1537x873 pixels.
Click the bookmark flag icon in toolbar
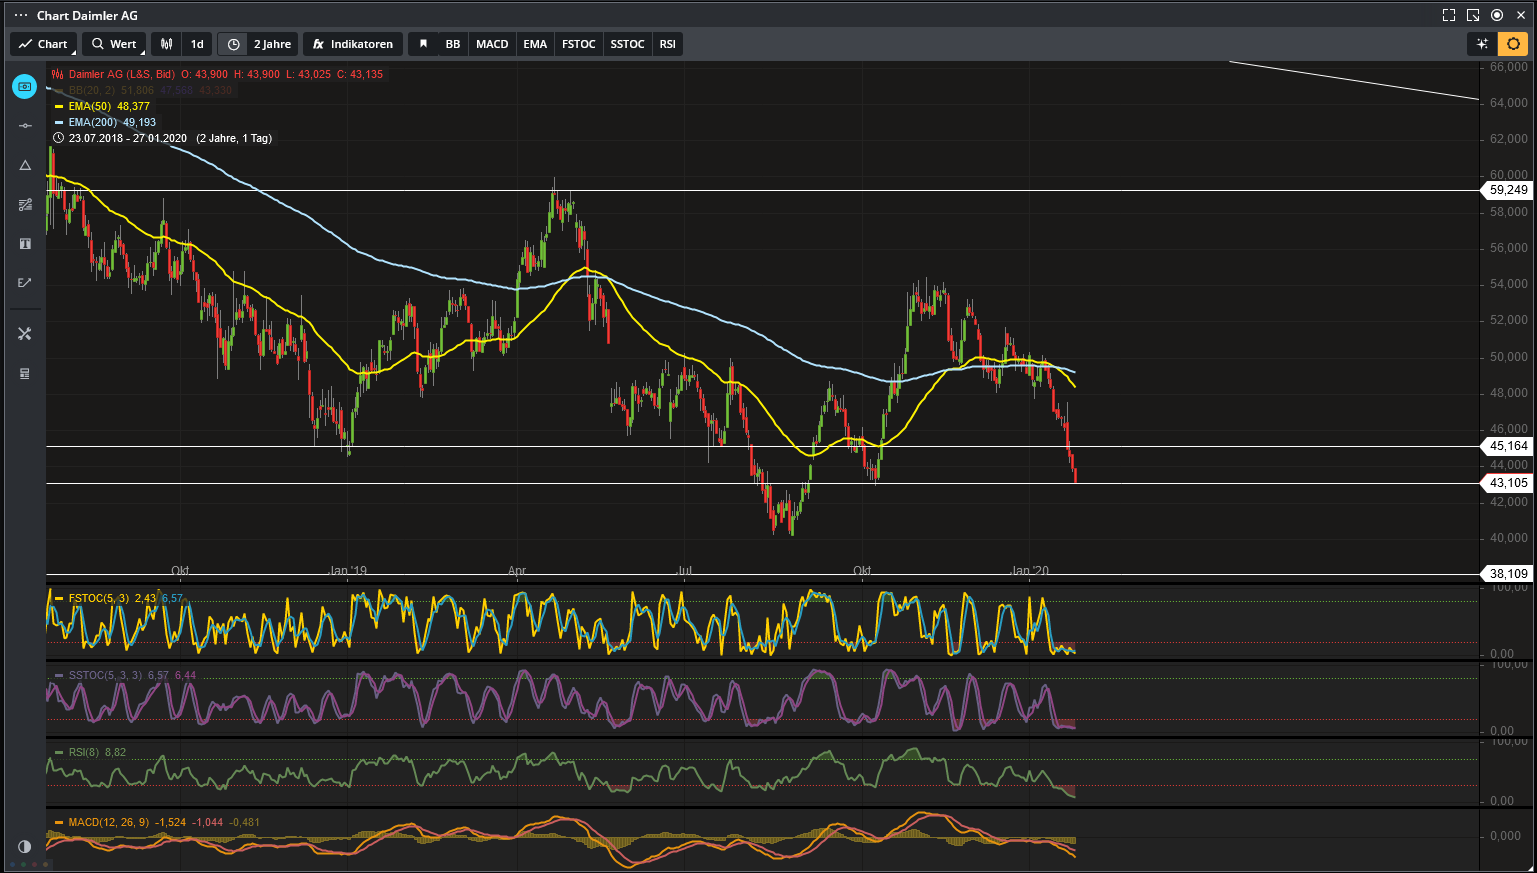click(423, 44)
